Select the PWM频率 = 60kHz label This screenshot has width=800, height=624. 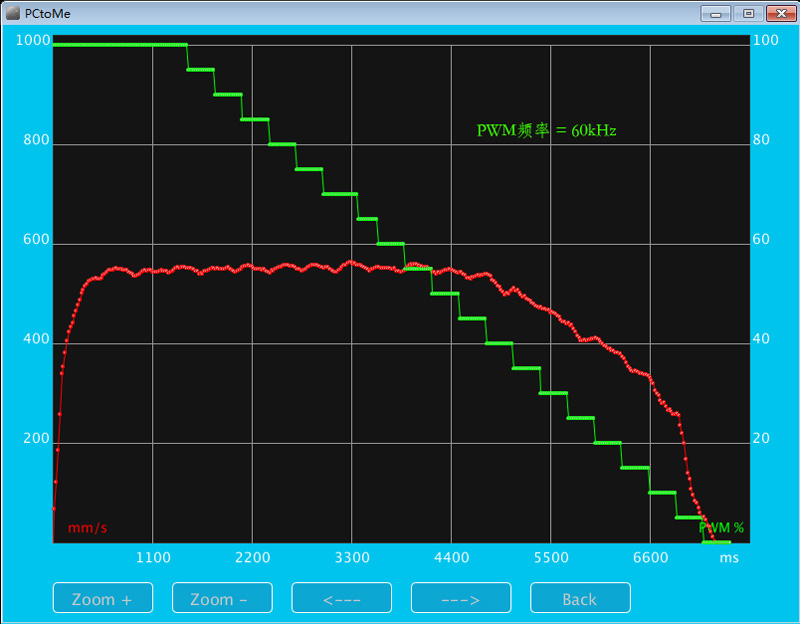pos(546,131)
